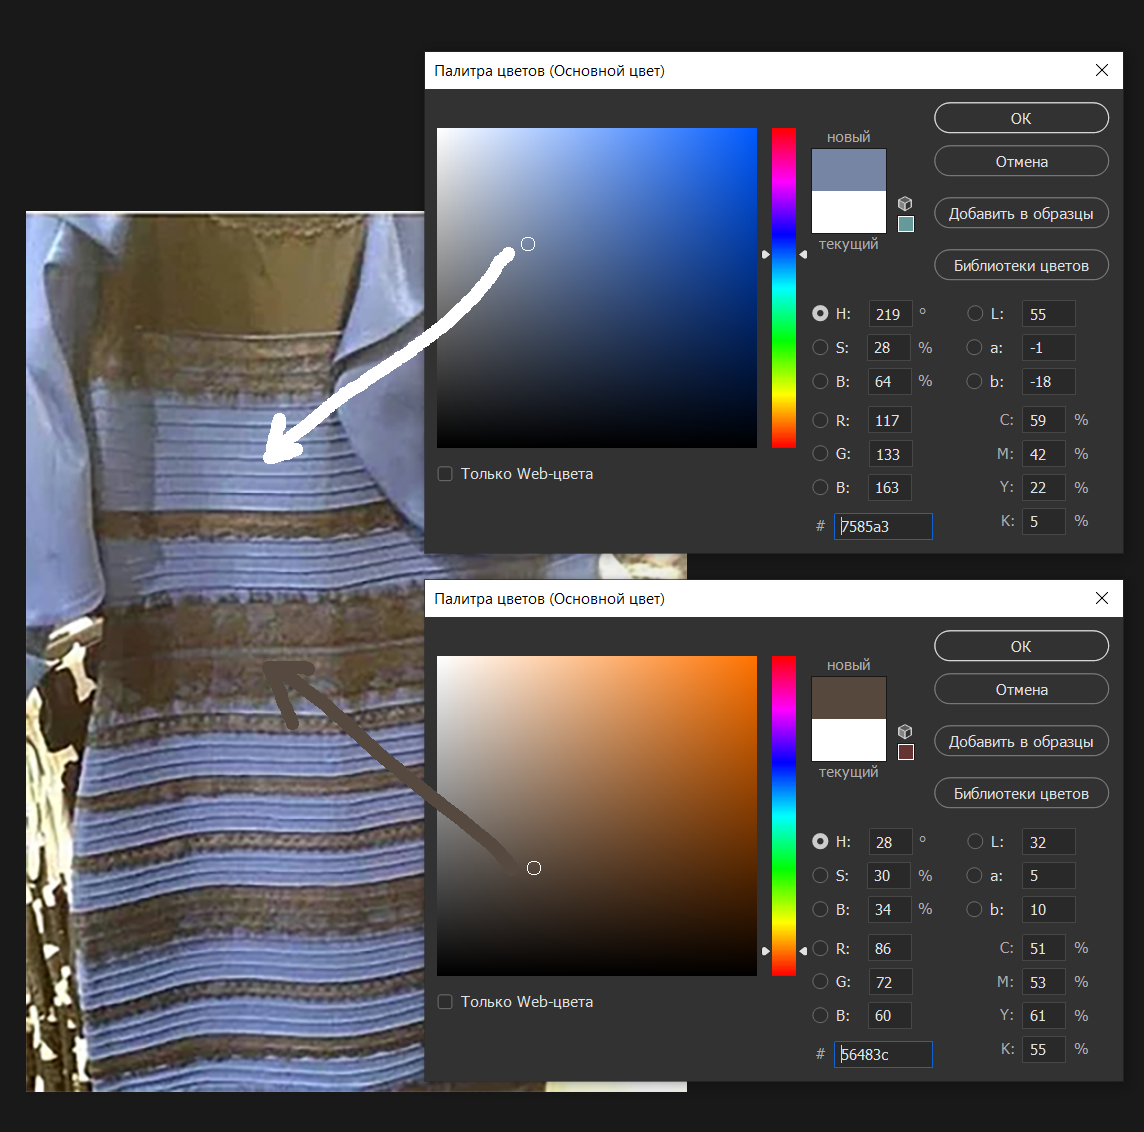This screenshot has width=1144, height=1132.
Task: Click the small teal web-safe swatch in top dialog
Action: point(906,224)
